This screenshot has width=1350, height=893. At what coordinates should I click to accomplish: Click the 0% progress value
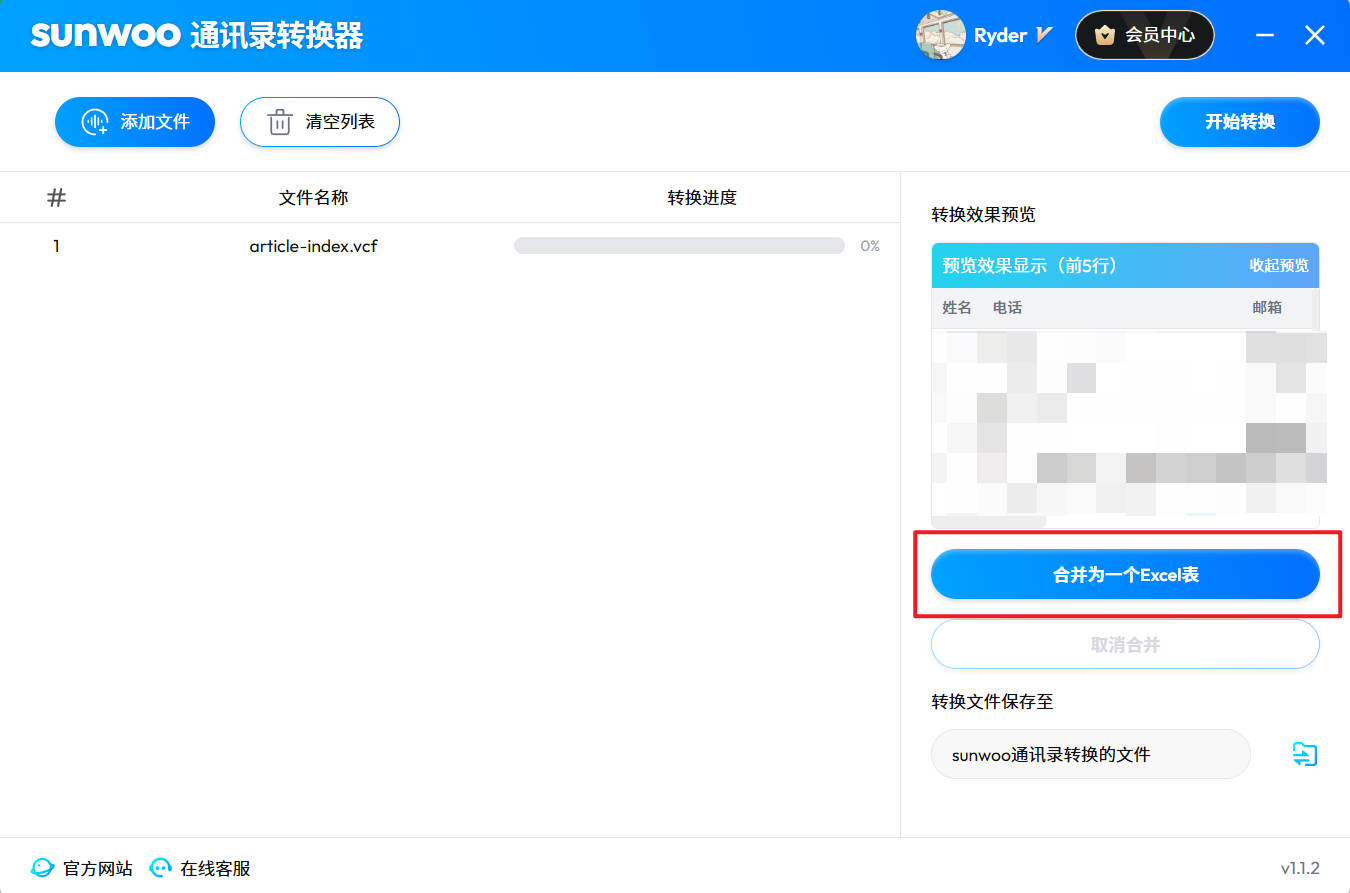tap(870, 246)
